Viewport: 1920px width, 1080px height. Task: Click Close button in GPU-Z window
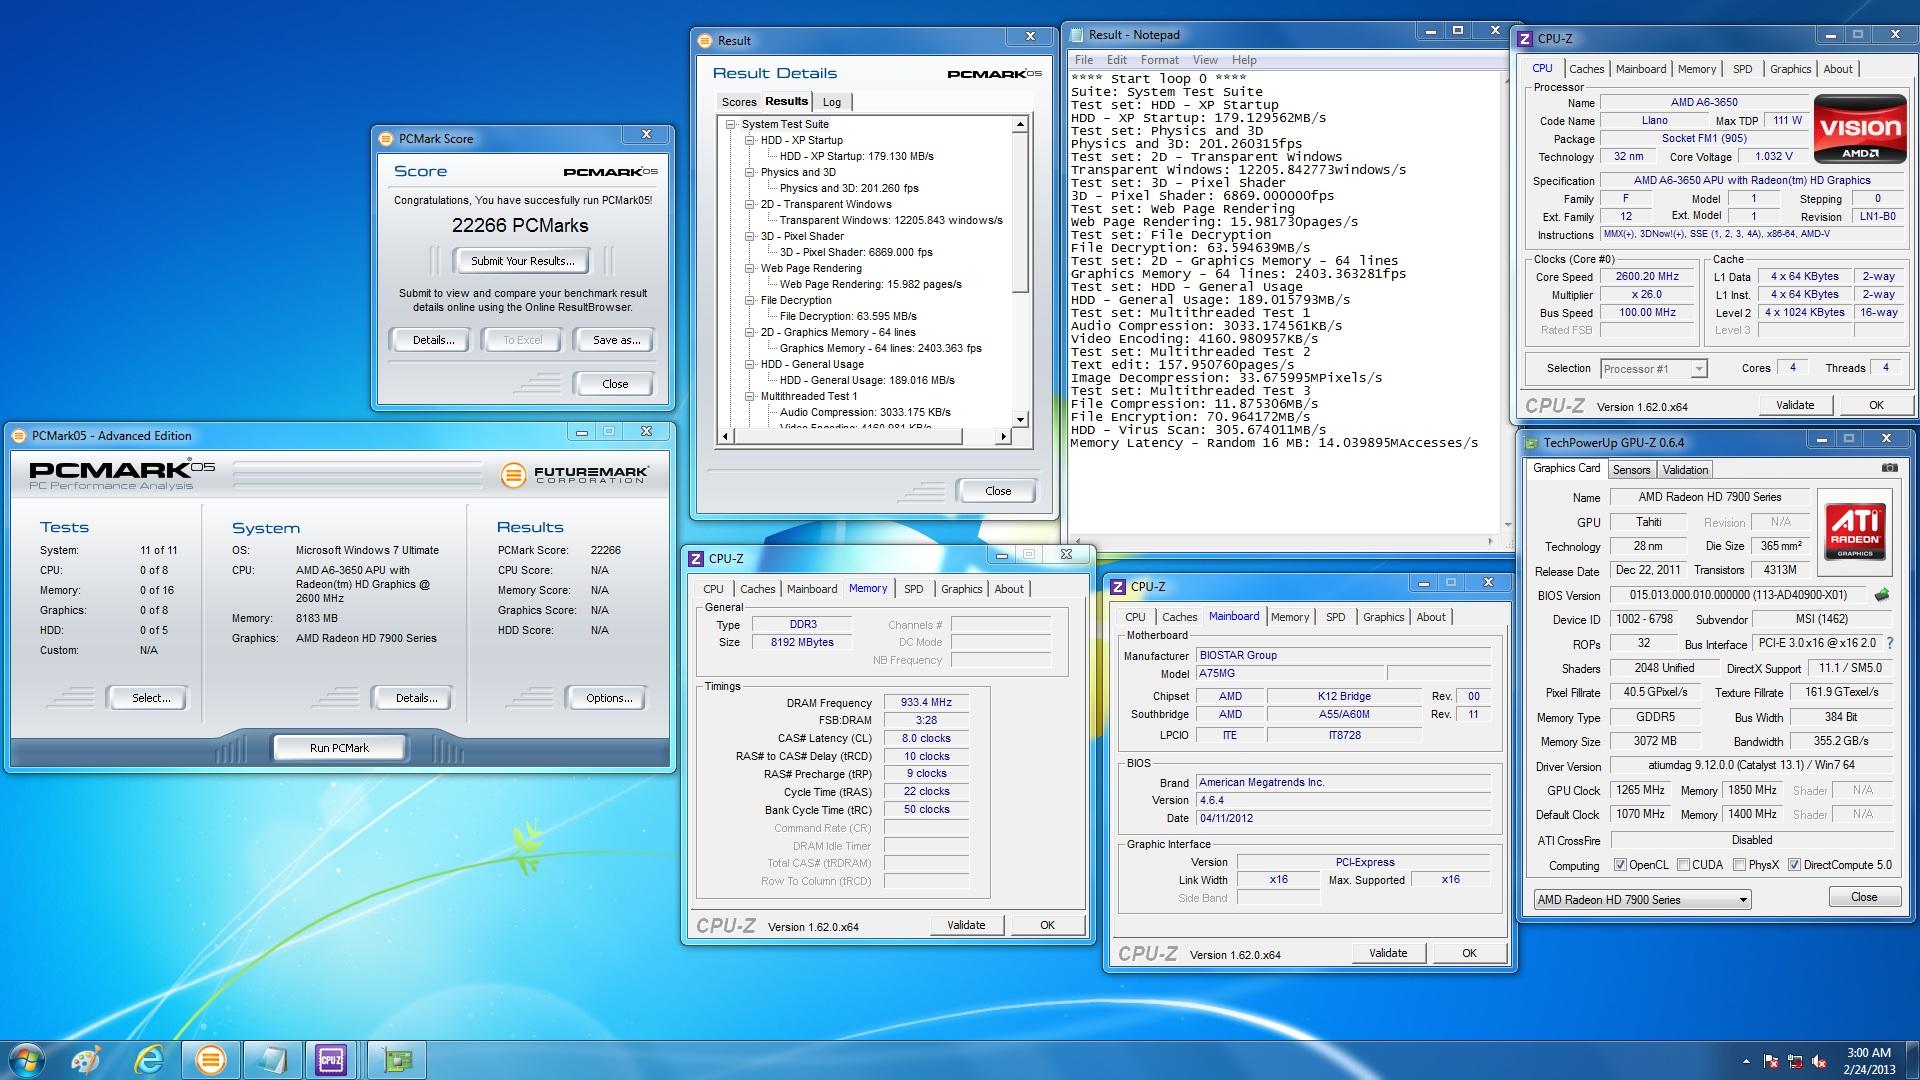1863,897
